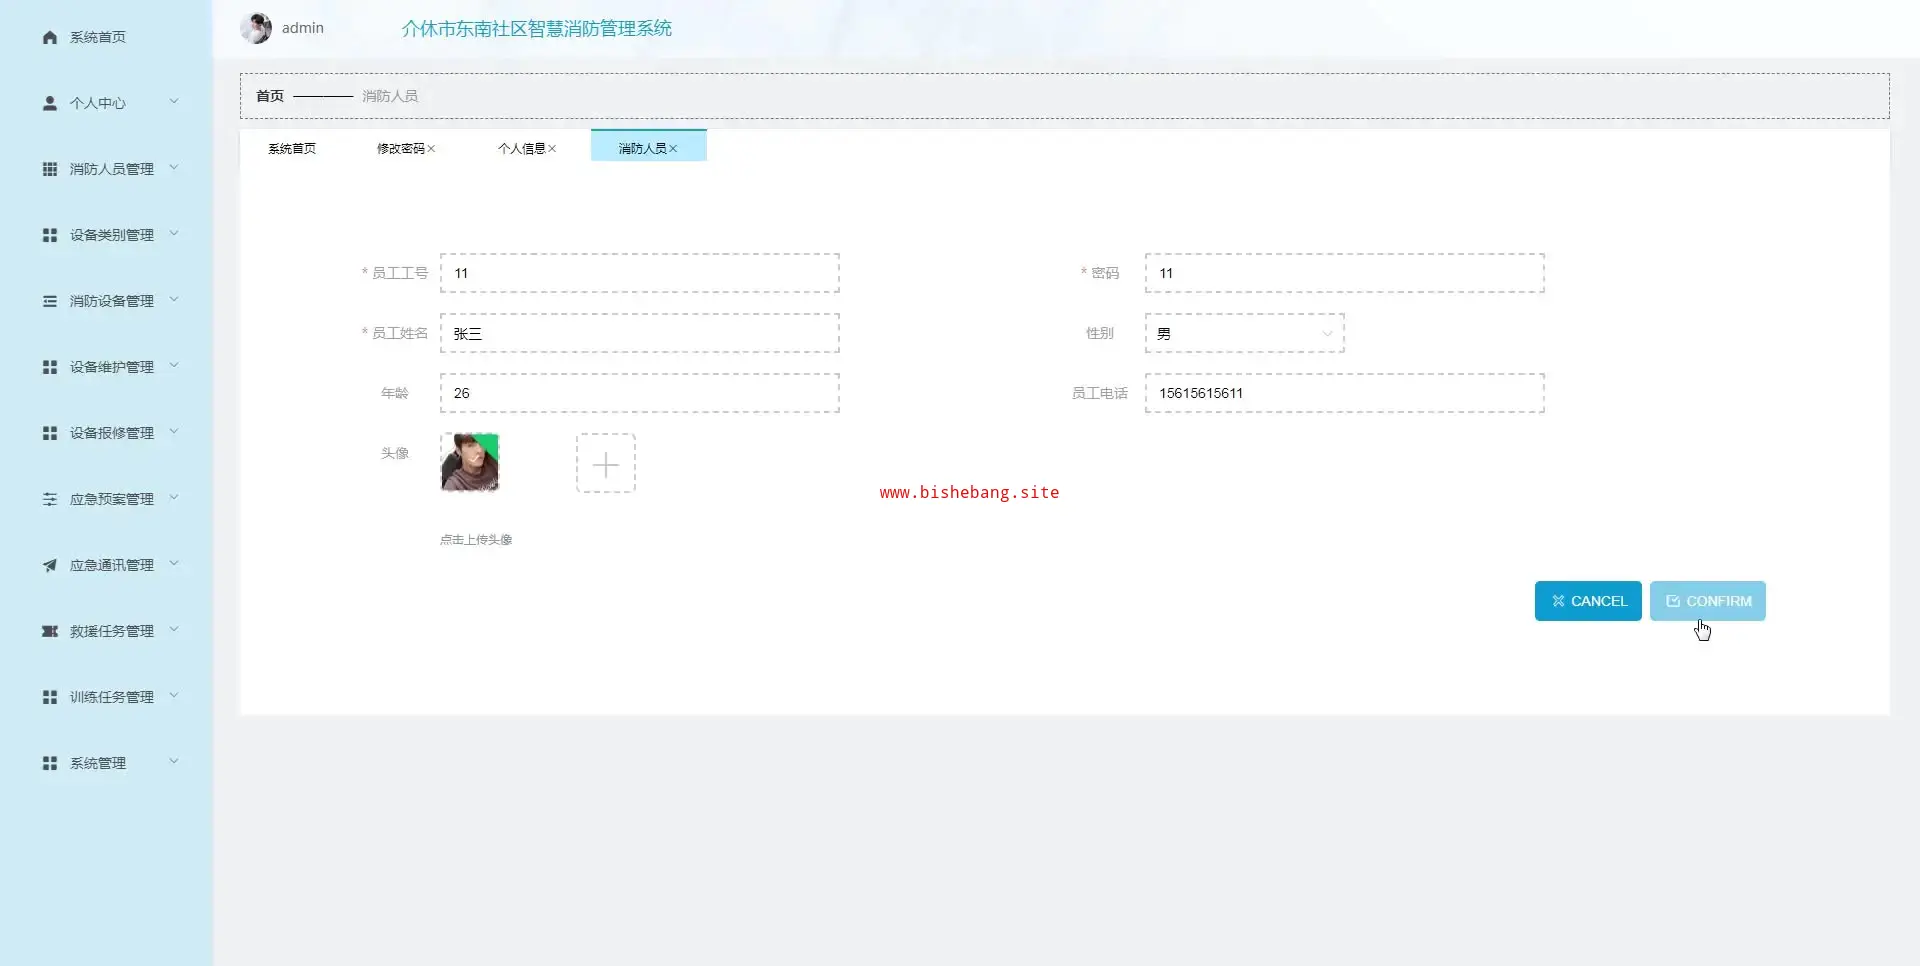
Task: Switch to the 系统首页 tab
Action: (292, 149)
